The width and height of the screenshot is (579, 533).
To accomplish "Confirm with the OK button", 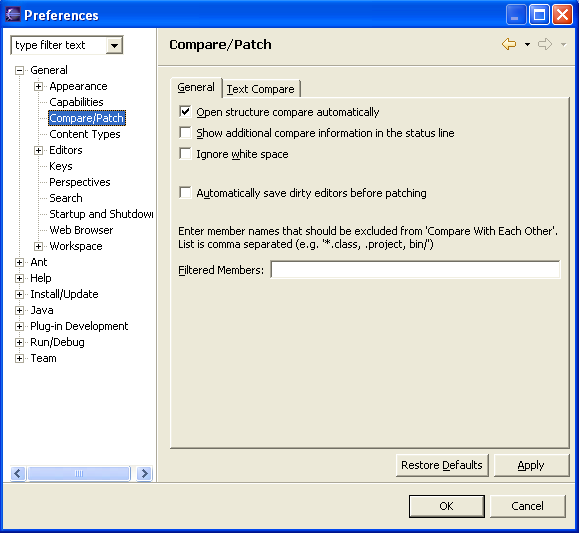I will (x=446, y=506).
